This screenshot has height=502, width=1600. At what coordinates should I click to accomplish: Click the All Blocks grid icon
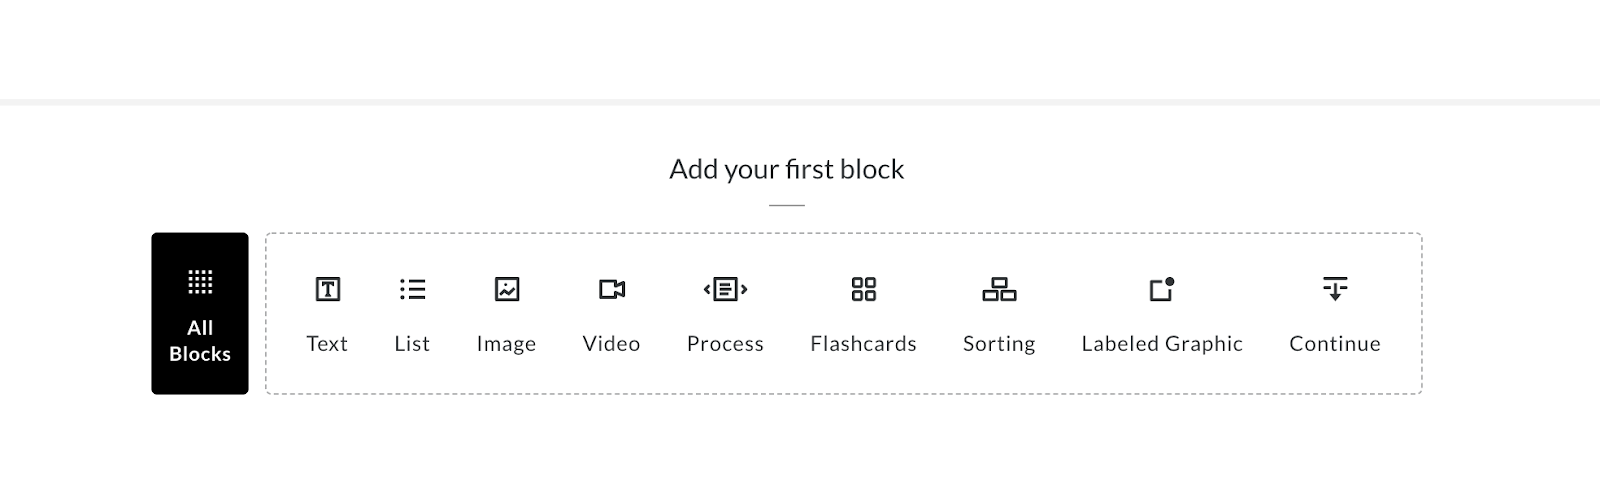point(200,282)
